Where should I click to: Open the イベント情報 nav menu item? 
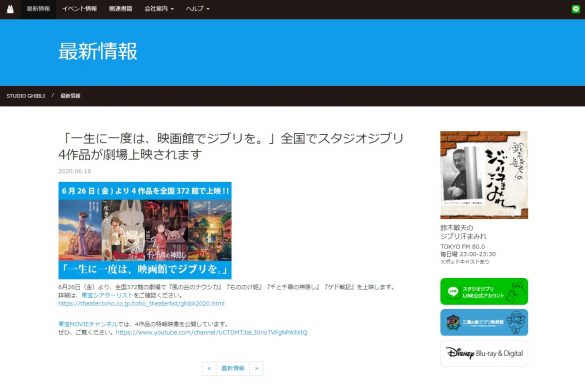79,9
